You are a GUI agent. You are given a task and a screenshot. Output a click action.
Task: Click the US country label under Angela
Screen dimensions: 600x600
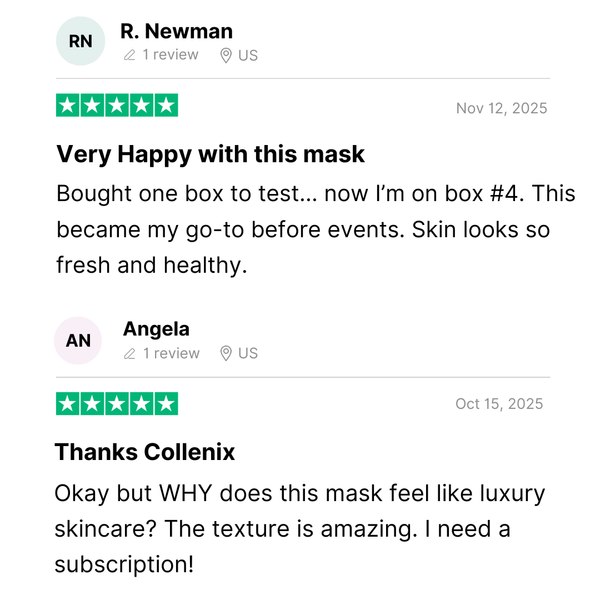tap(248, 354)
